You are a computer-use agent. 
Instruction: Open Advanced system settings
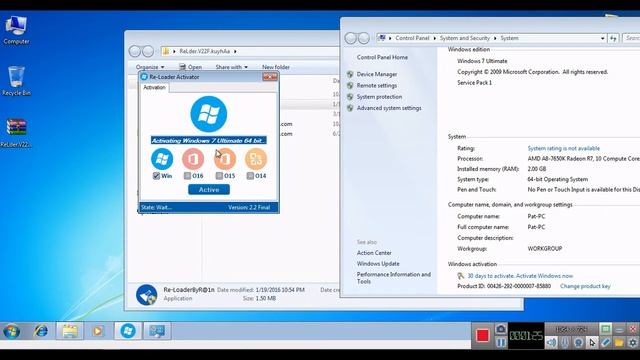click(x=389, y=108)
